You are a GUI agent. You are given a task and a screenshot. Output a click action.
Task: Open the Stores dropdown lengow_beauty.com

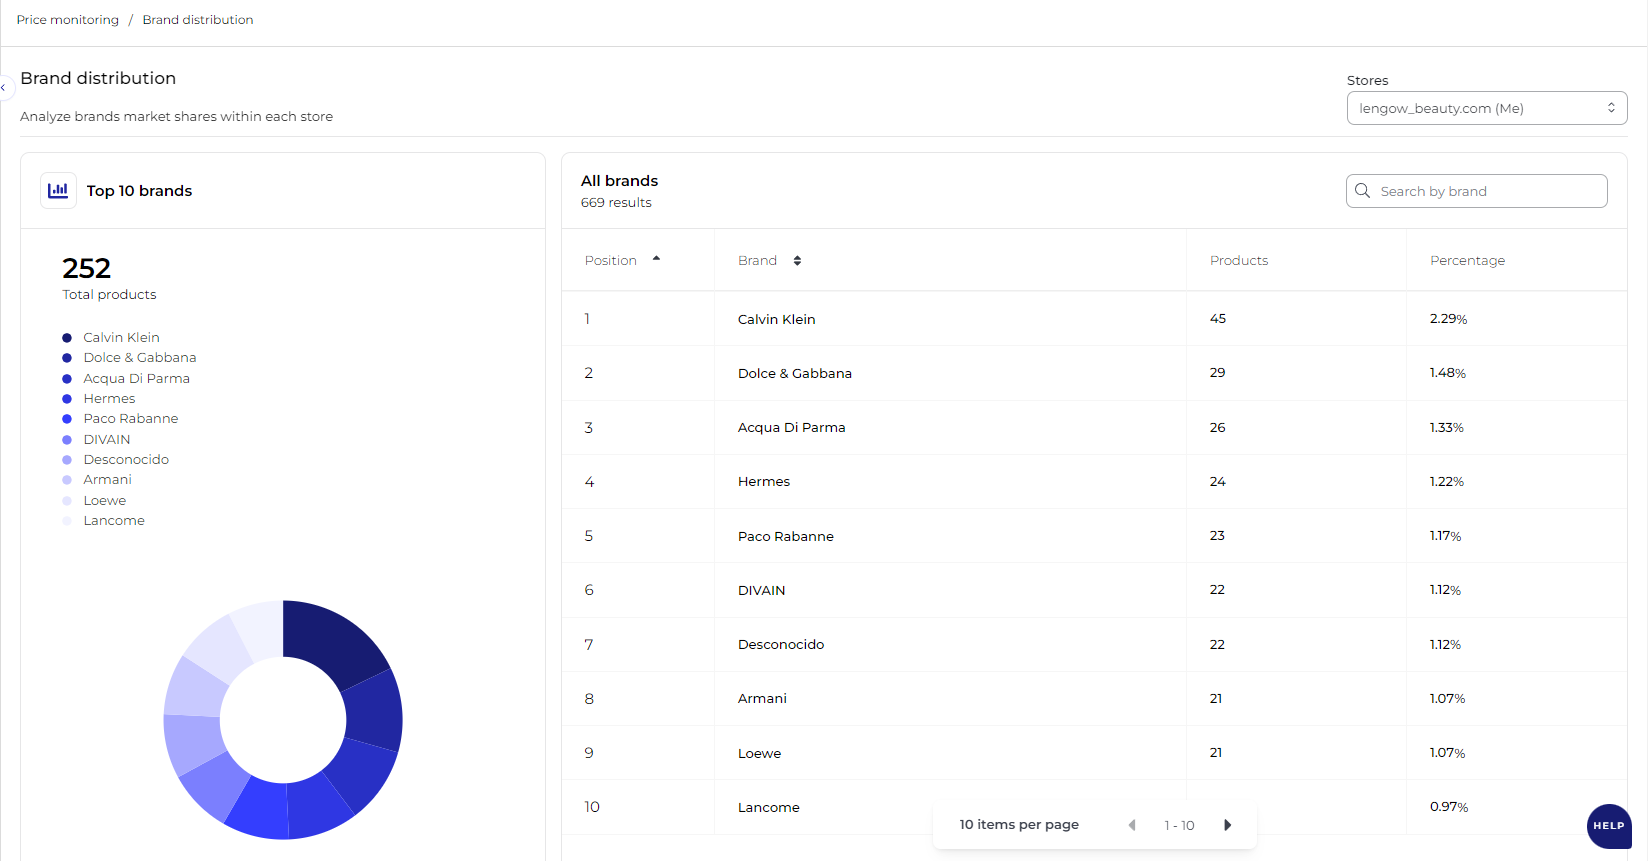click(1486, 108)
